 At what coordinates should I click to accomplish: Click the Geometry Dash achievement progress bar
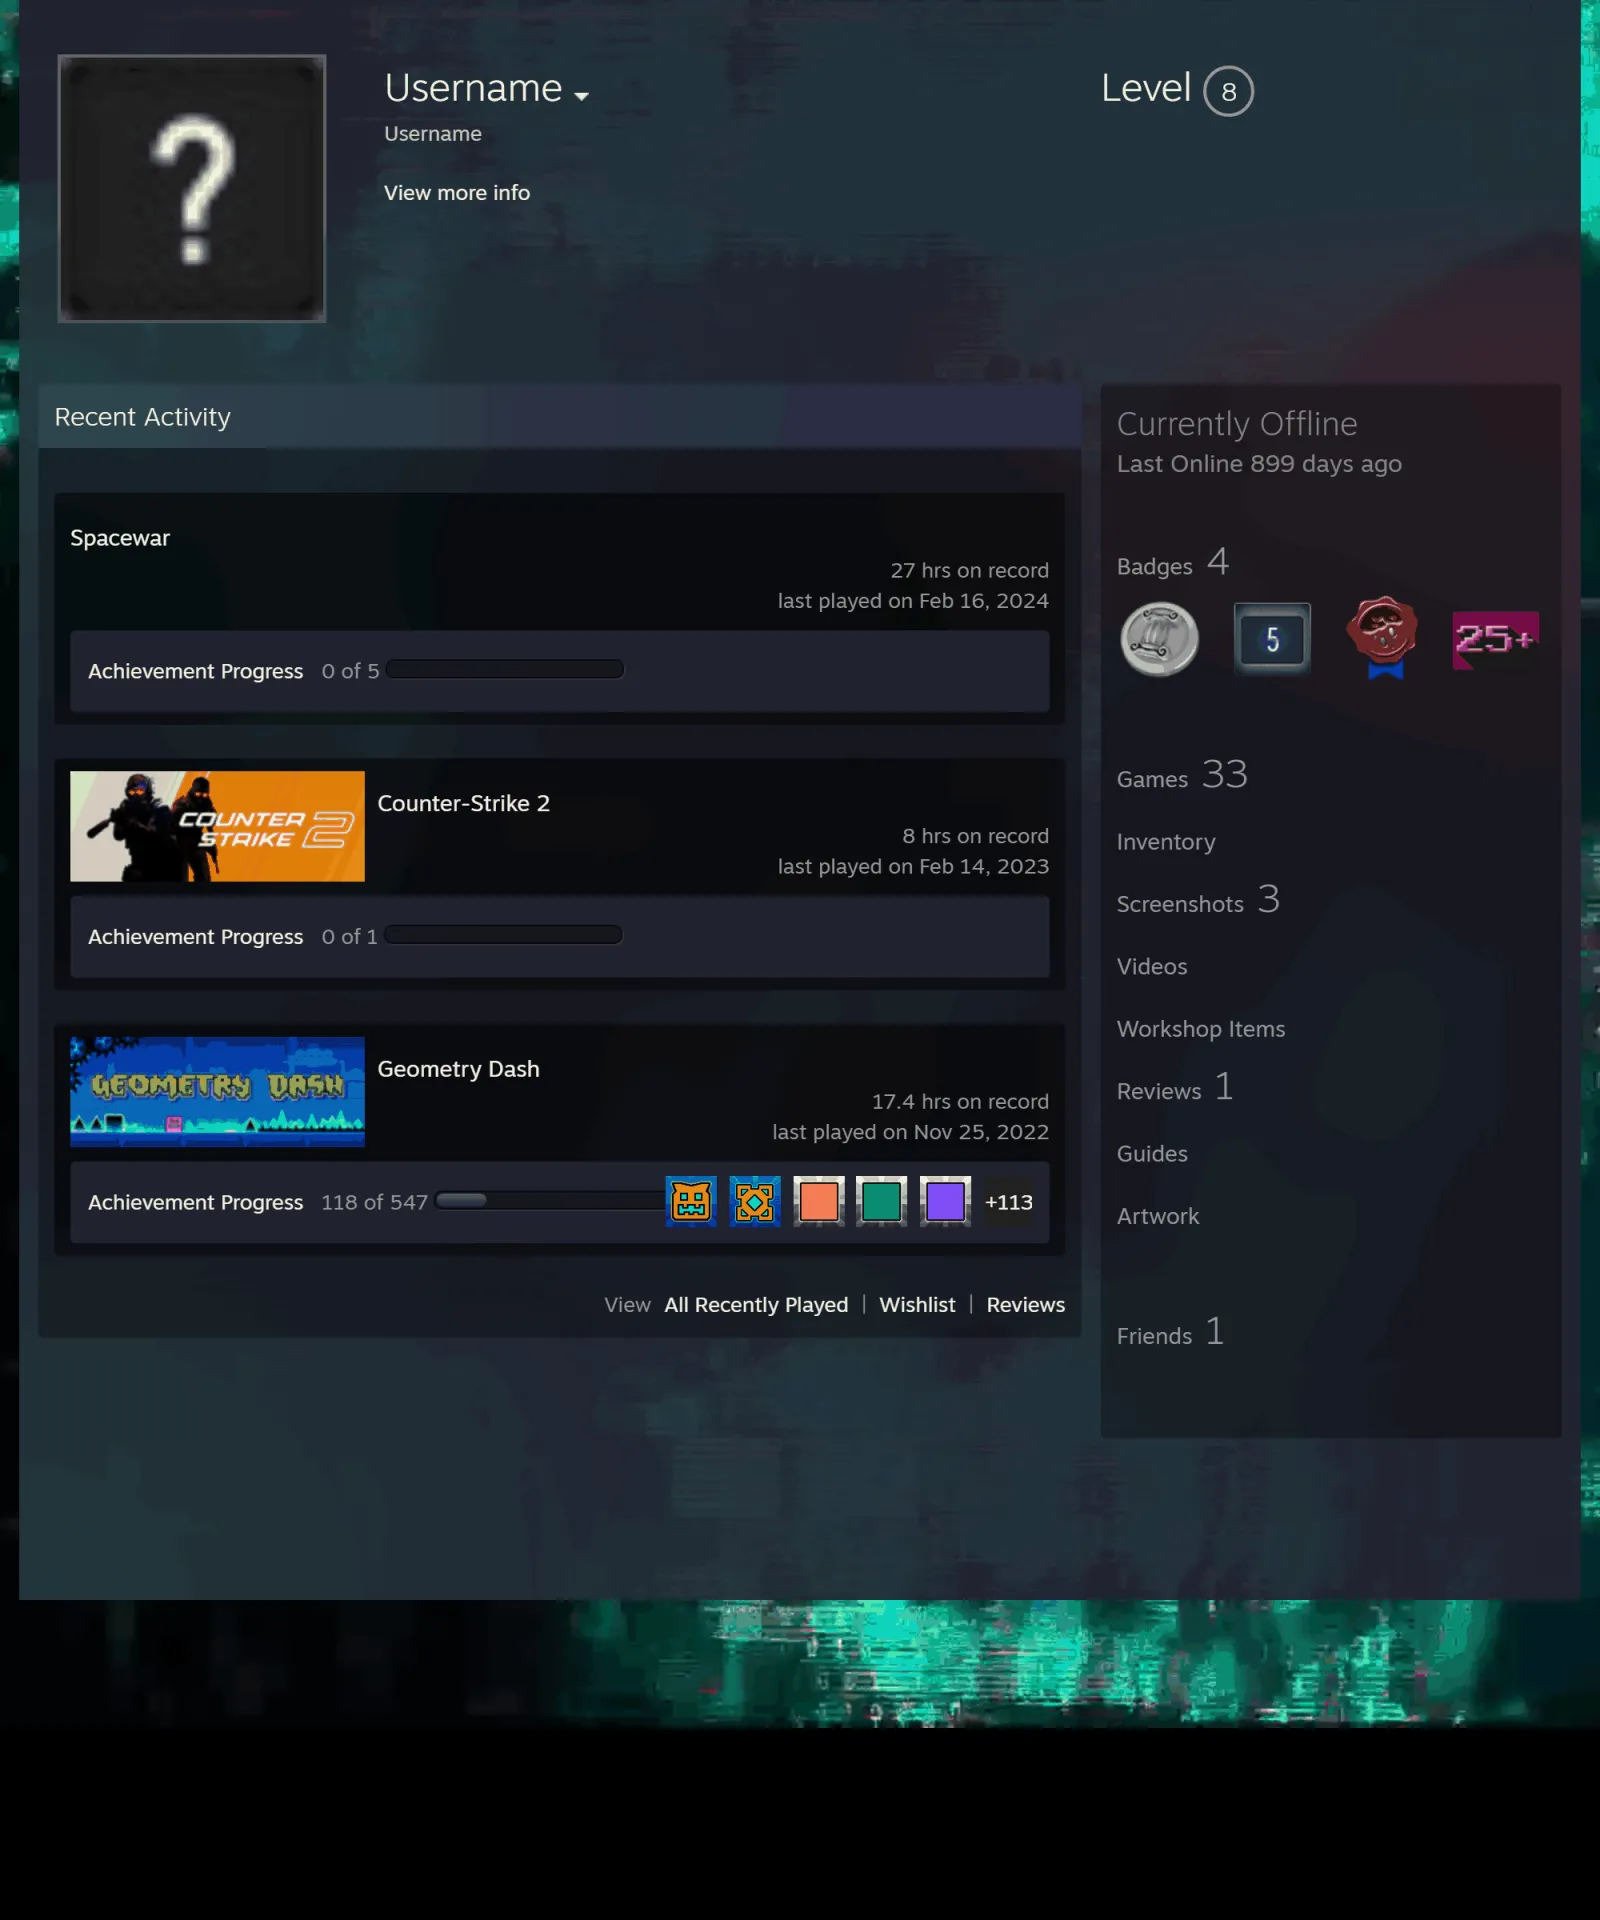coord(551,1200)
